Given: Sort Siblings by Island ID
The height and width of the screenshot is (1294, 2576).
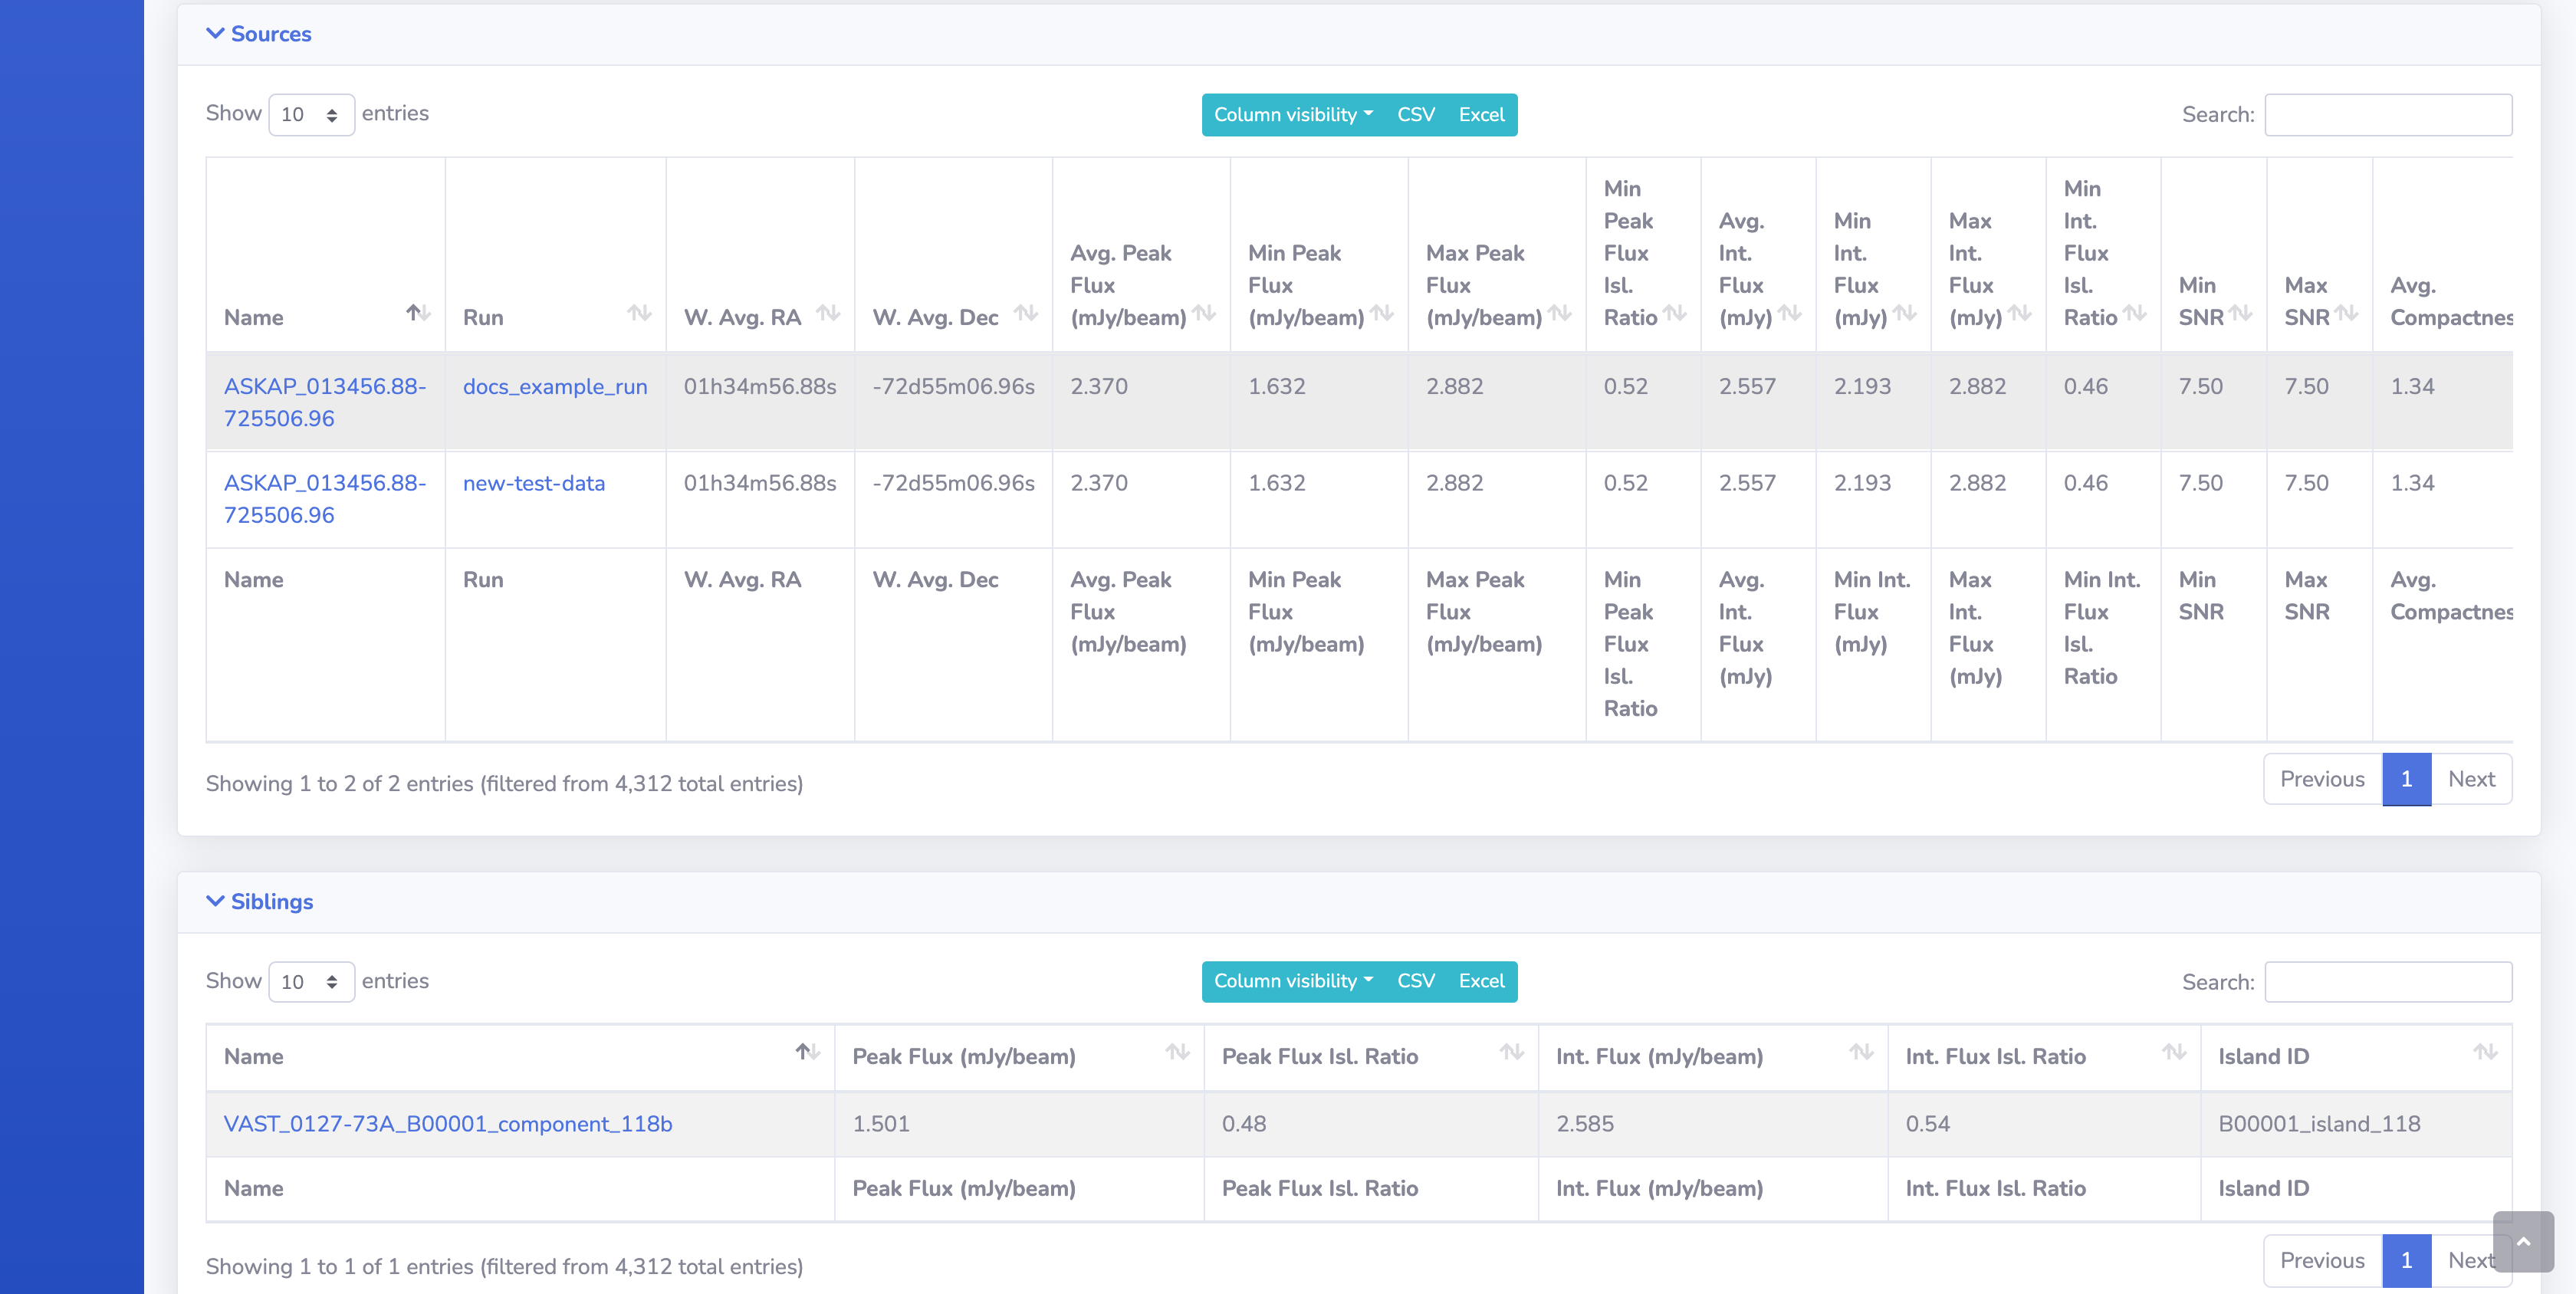Looking at the screenshot, I should click(x=2355, y=1056).
